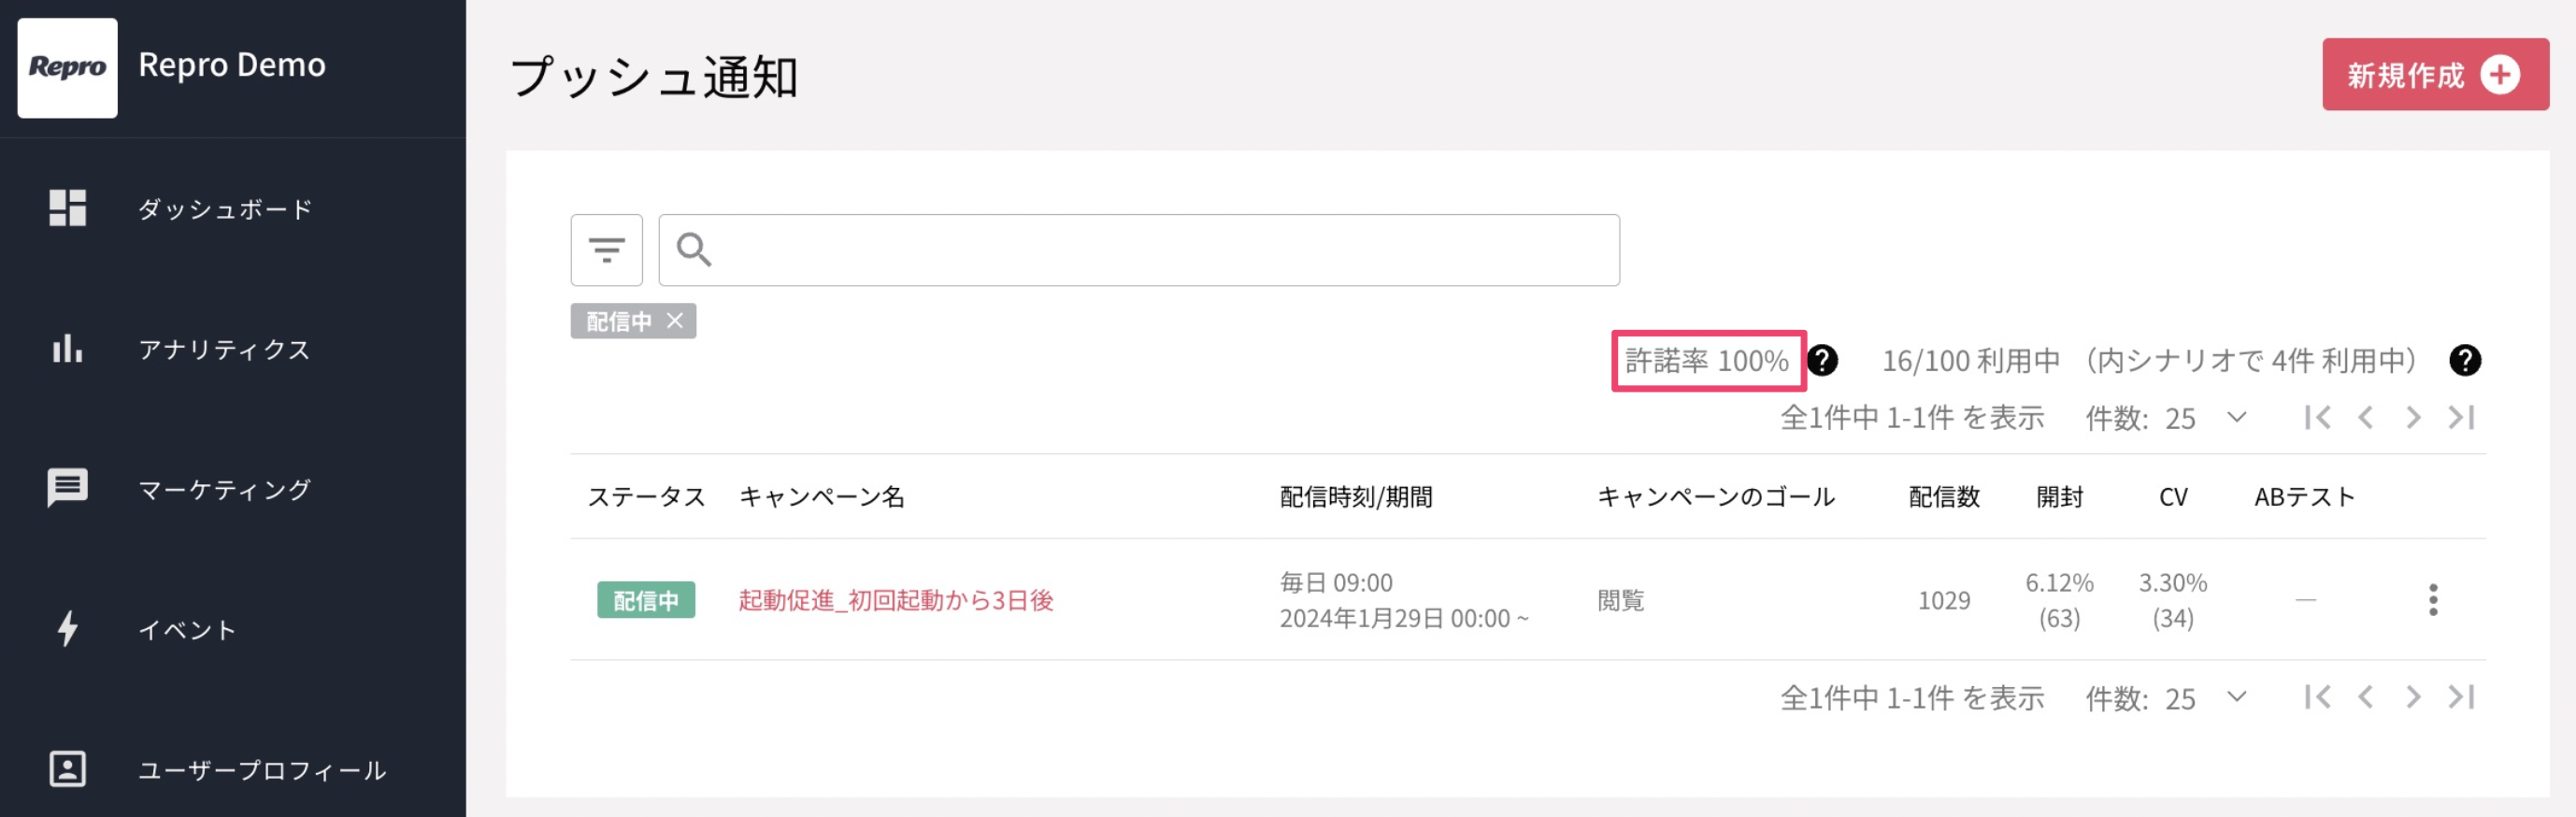Jump to first page in top pagination
2576x817 pixels.
[2317, 417]
